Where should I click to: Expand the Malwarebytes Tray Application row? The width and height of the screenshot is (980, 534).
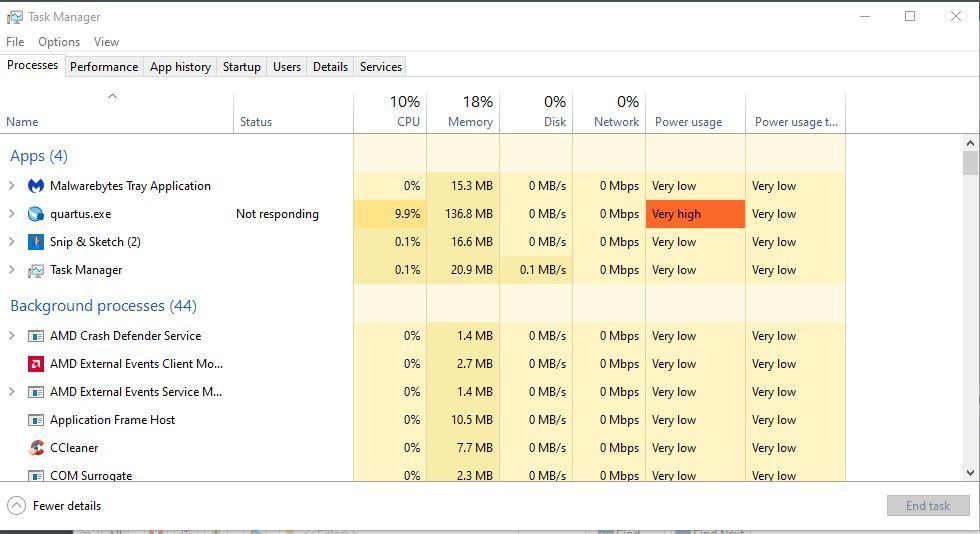[x=12, y=186]
